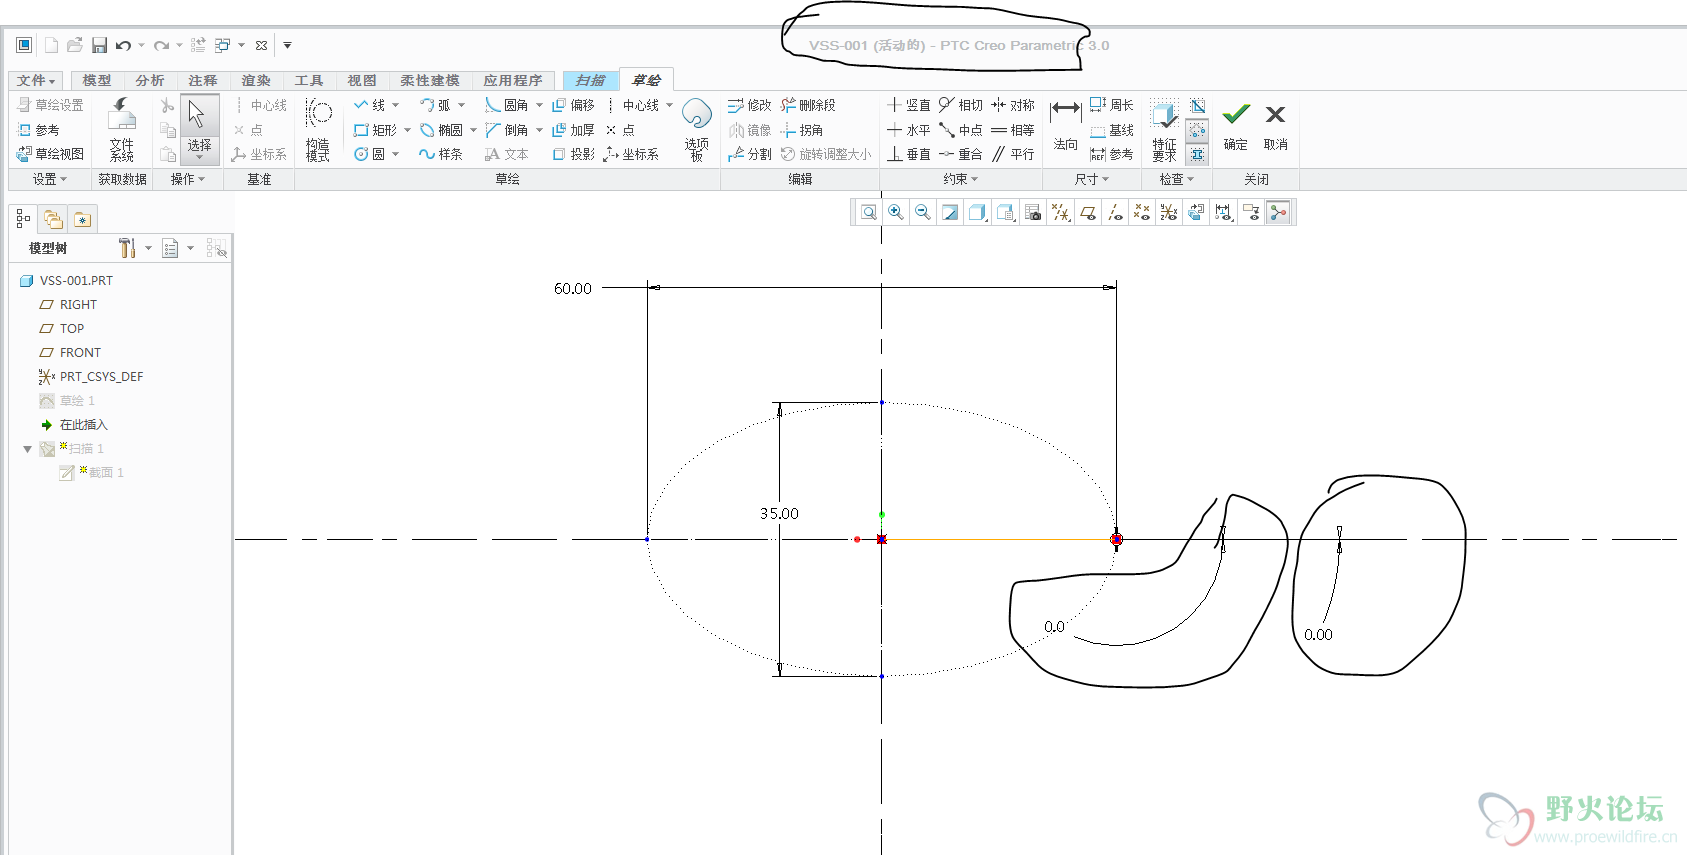Select the Circle (圆) sketch tool

369,154
